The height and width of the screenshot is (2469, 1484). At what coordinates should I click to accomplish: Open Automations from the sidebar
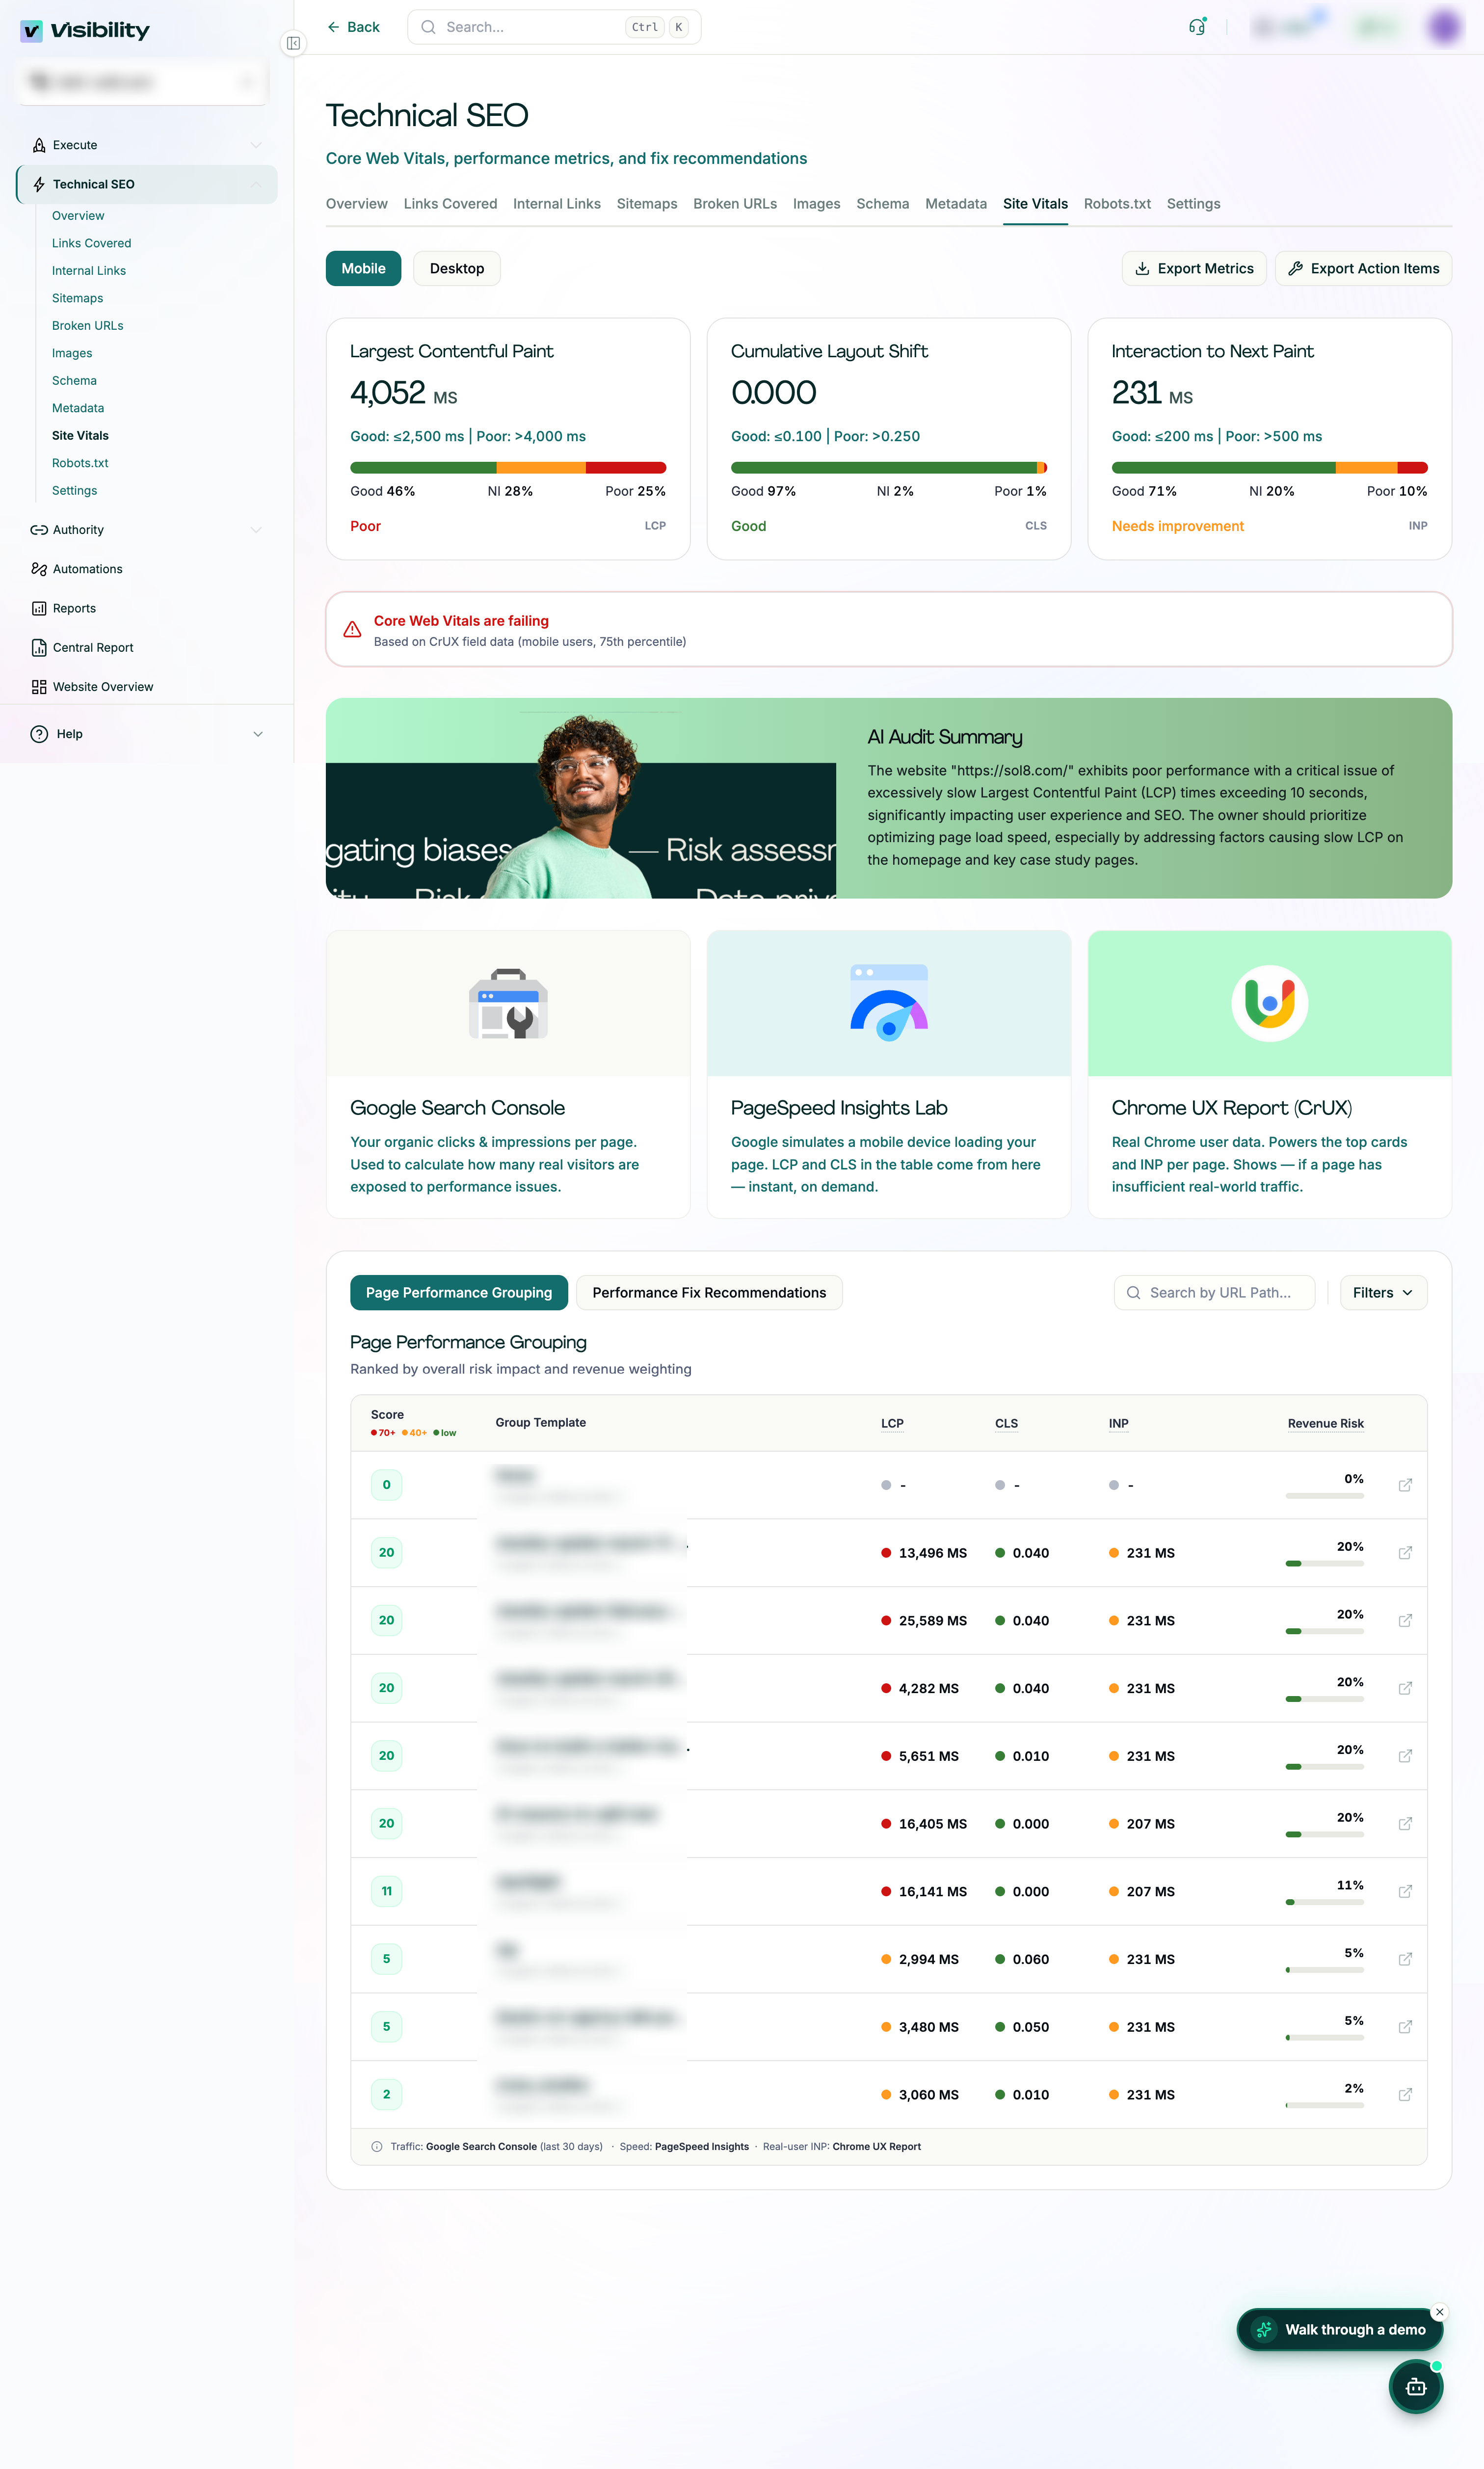click(x=146, y=569)
